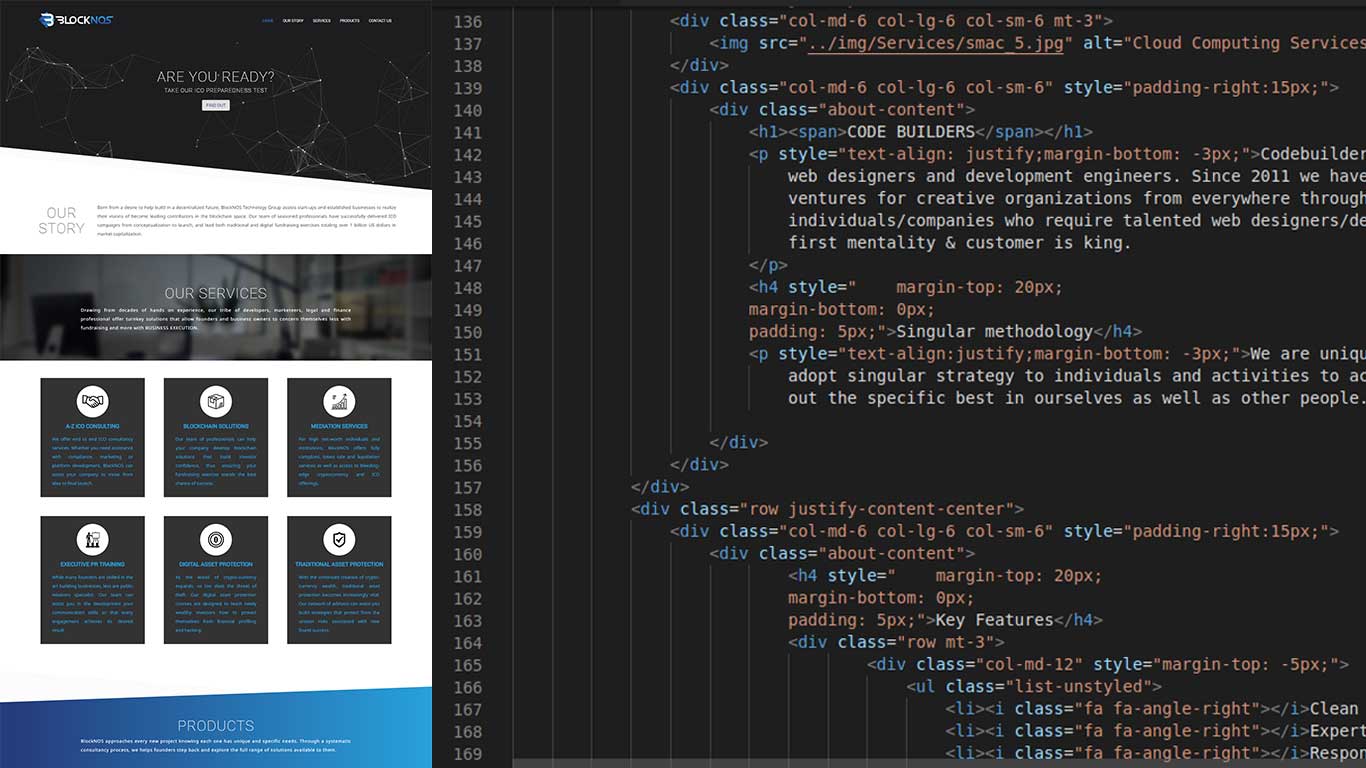
Task: Click the 'OUR SERVICES' section heading
Action: coord(215,293)
